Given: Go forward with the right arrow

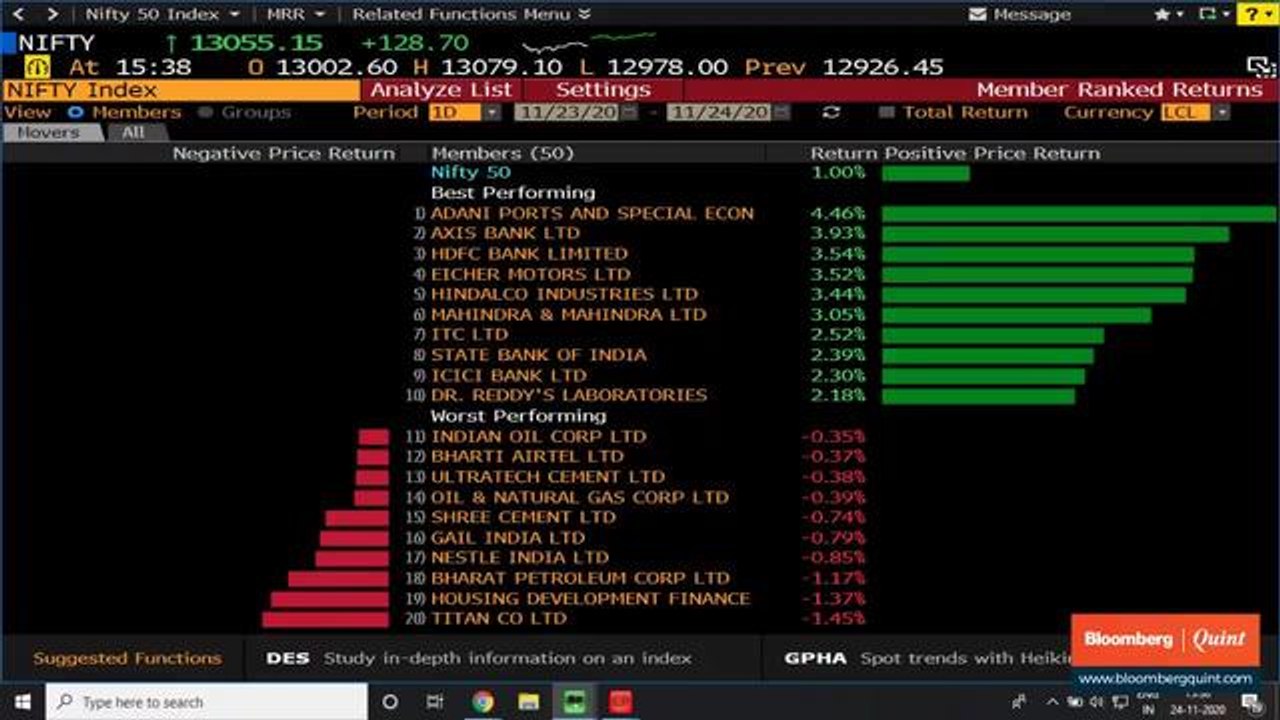Looking at the screenshot, I should 52,14.
